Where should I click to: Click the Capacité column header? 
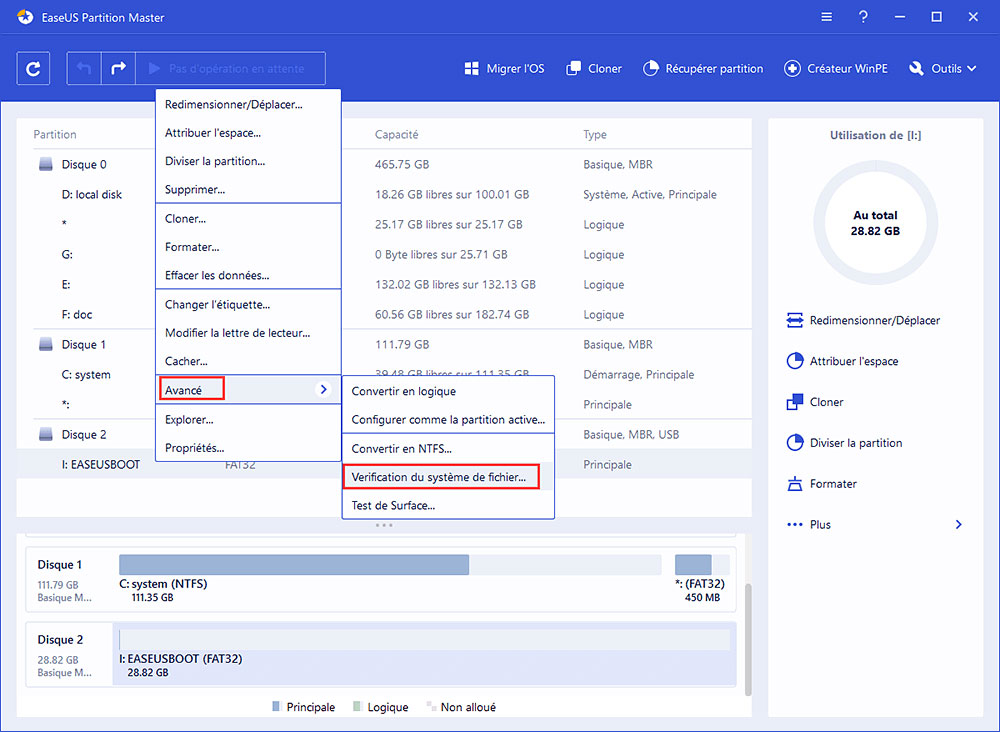click(397, 135)
